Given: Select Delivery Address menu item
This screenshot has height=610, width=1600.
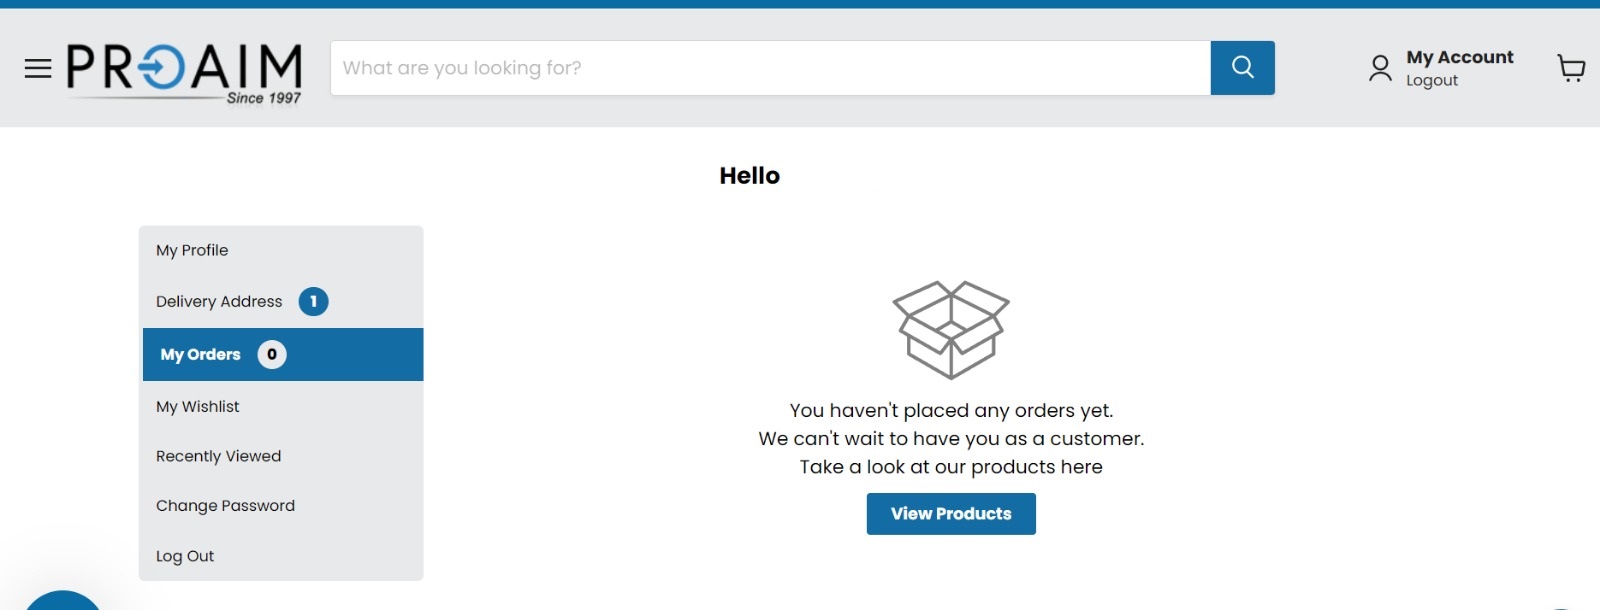Looking at the screenshot, I should pyautogui.click(x=219, y=301).
